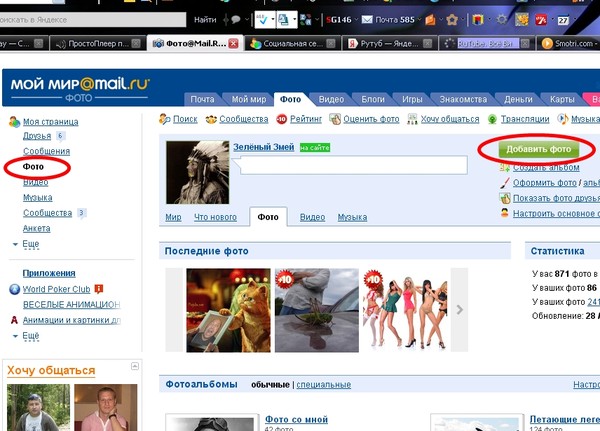Click the green Добавить фото button

click(538, 149)
